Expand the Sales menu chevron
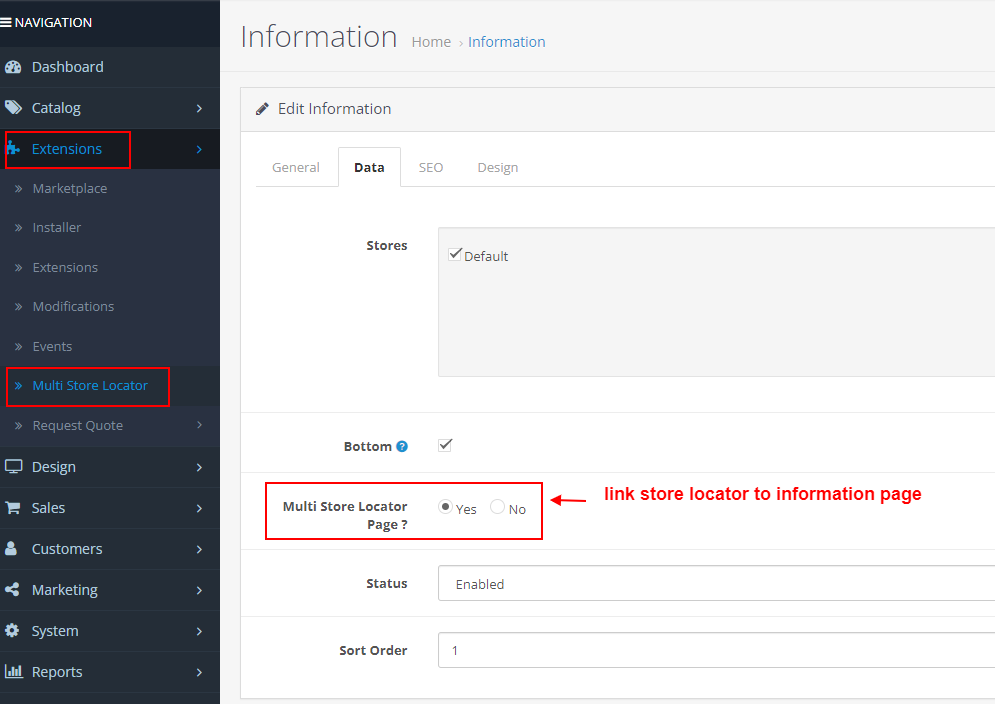The image size is (995, 704). coord(199,508)
